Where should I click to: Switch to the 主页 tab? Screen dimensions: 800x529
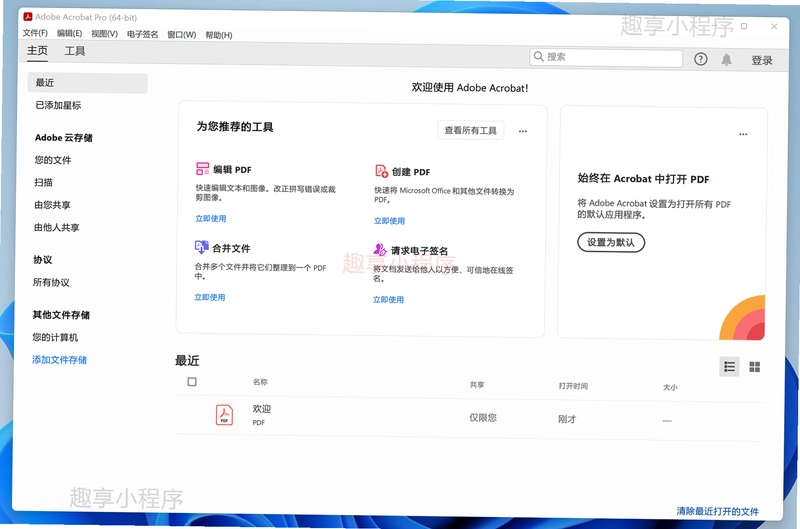37,51
